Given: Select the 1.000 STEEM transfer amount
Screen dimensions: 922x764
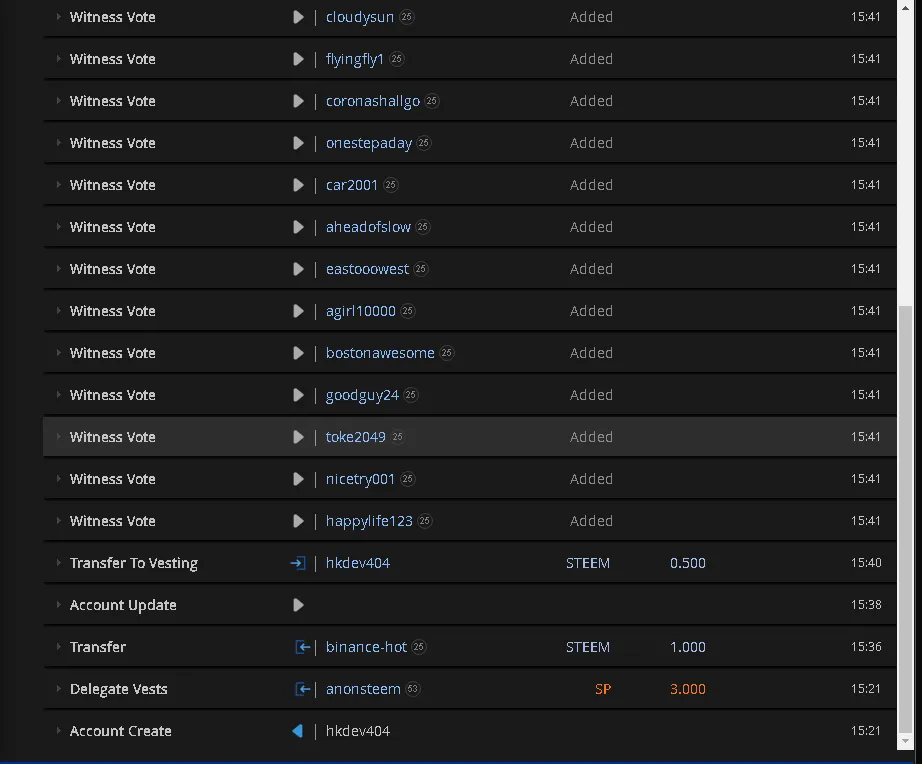Looking at the screenshot, I should click(x=687, y=647).
